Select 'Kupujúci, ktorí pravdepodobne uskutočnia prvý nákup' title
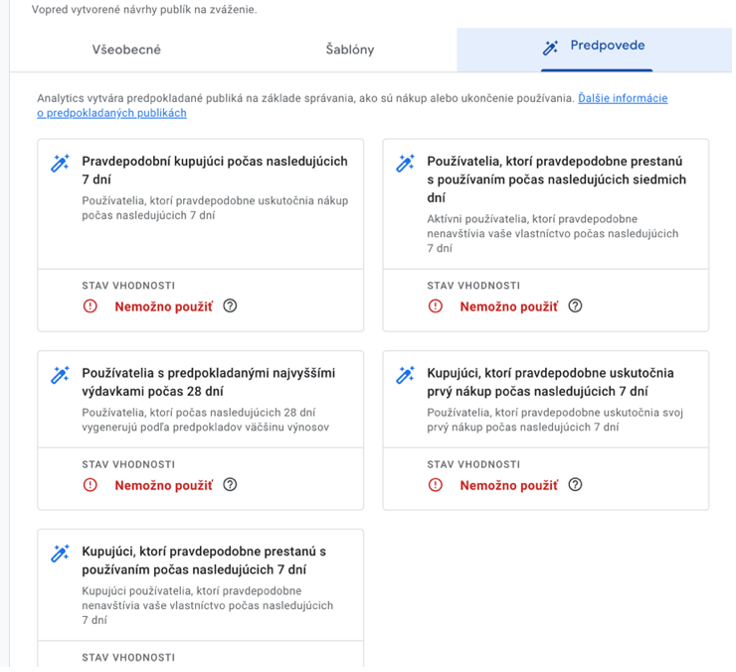 (550, 382)
